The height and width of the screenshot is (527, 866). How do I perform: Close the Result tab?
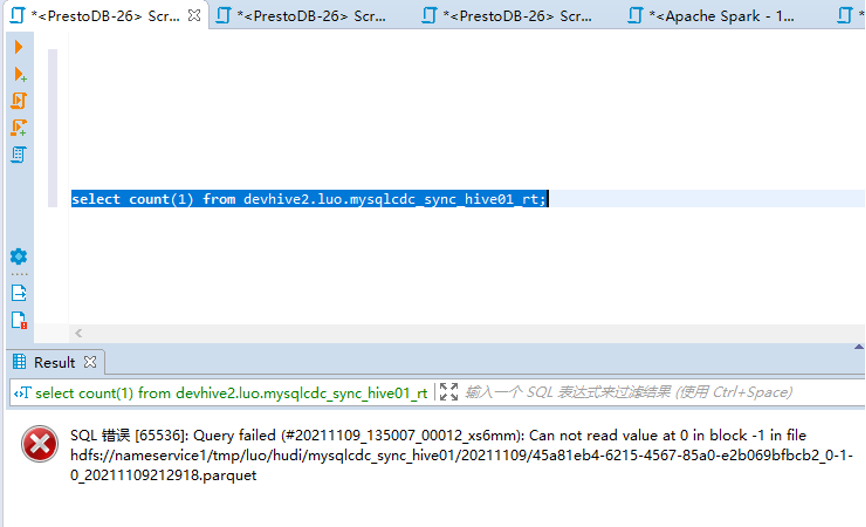pos(90,362)
